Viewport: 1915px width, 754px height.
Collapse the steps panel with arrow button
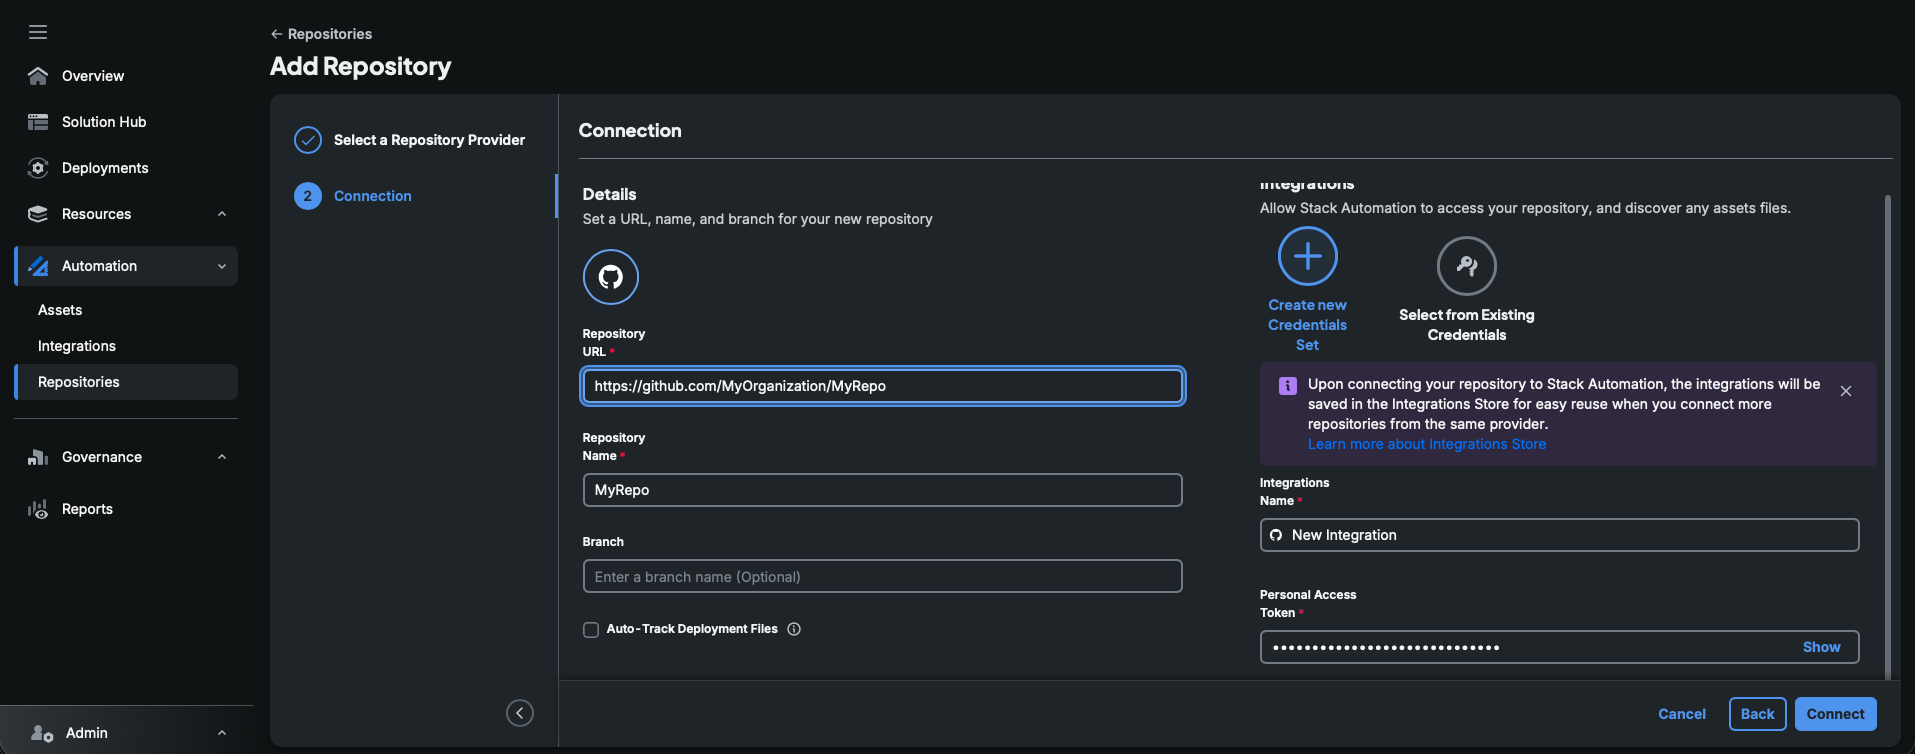tap(520, 713)
